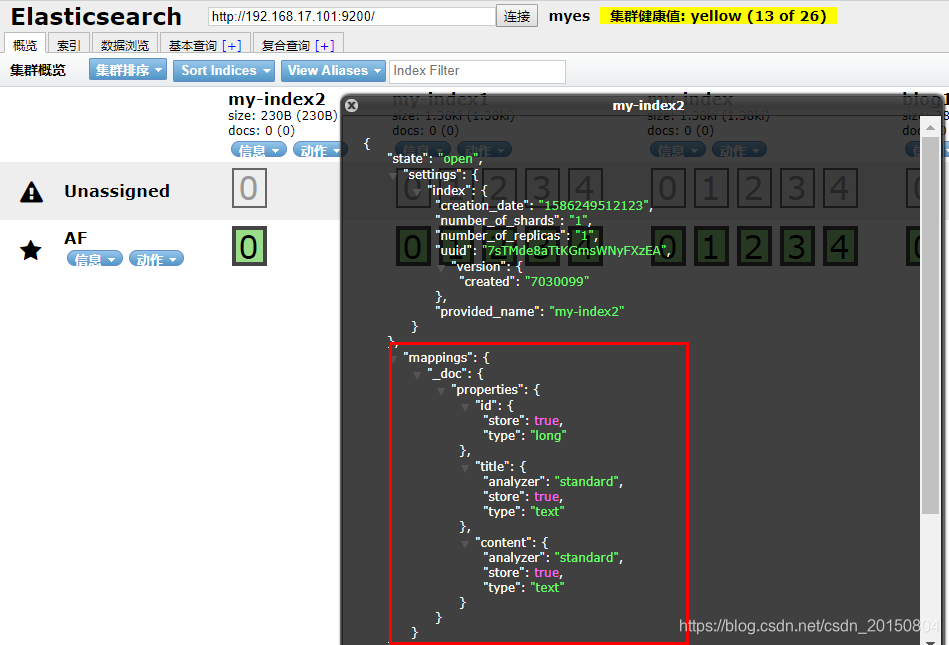Click the cluster name myes
Image resolution: width=949 pixels, height=645 pixels.
[569, 16]
